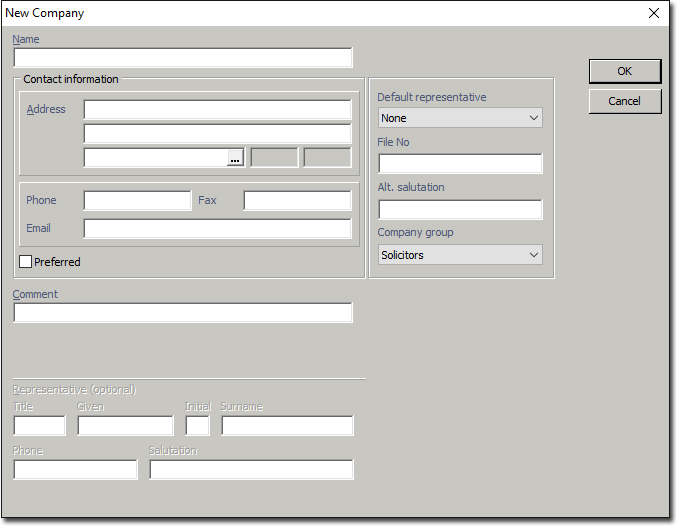677x526 pixels.
Task: Click the Name input field
Action: pos(183,58)
